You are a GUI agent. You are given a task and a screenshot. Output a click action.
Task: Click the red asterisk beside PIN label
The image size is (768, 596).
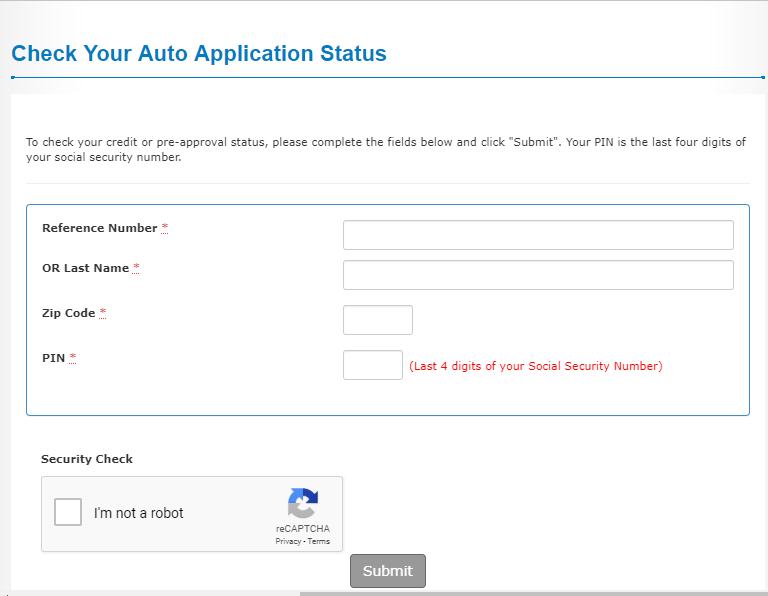(x=73, y=358)
